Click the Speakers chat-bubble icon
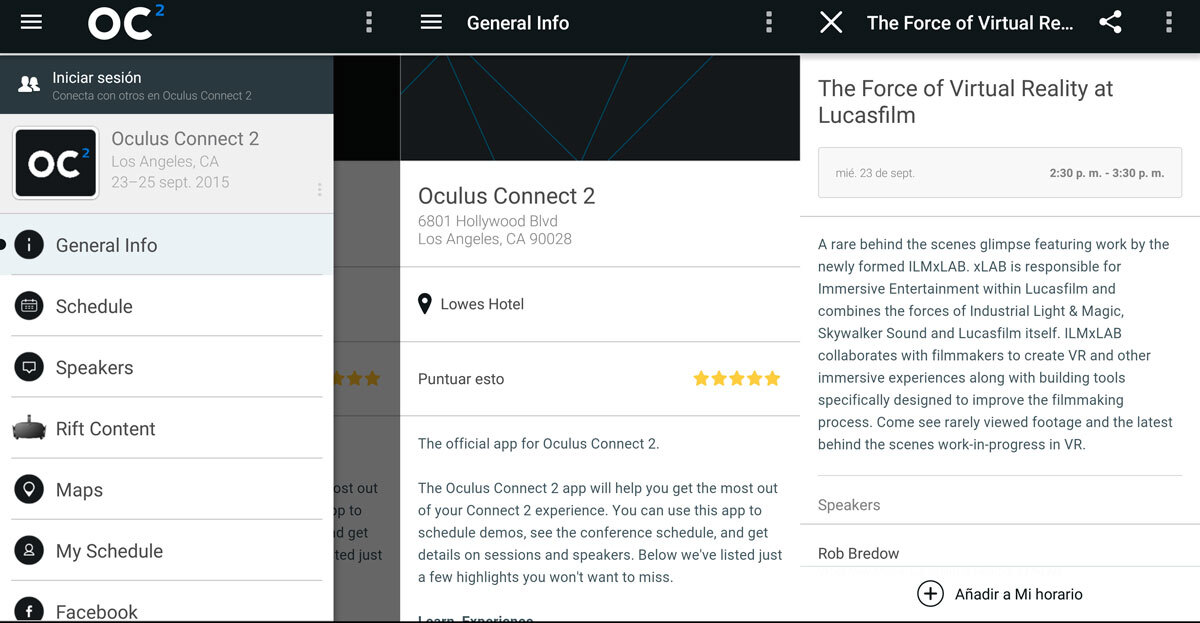The height and width of the screenshot is (623, 1200). [x=29, y=367]
